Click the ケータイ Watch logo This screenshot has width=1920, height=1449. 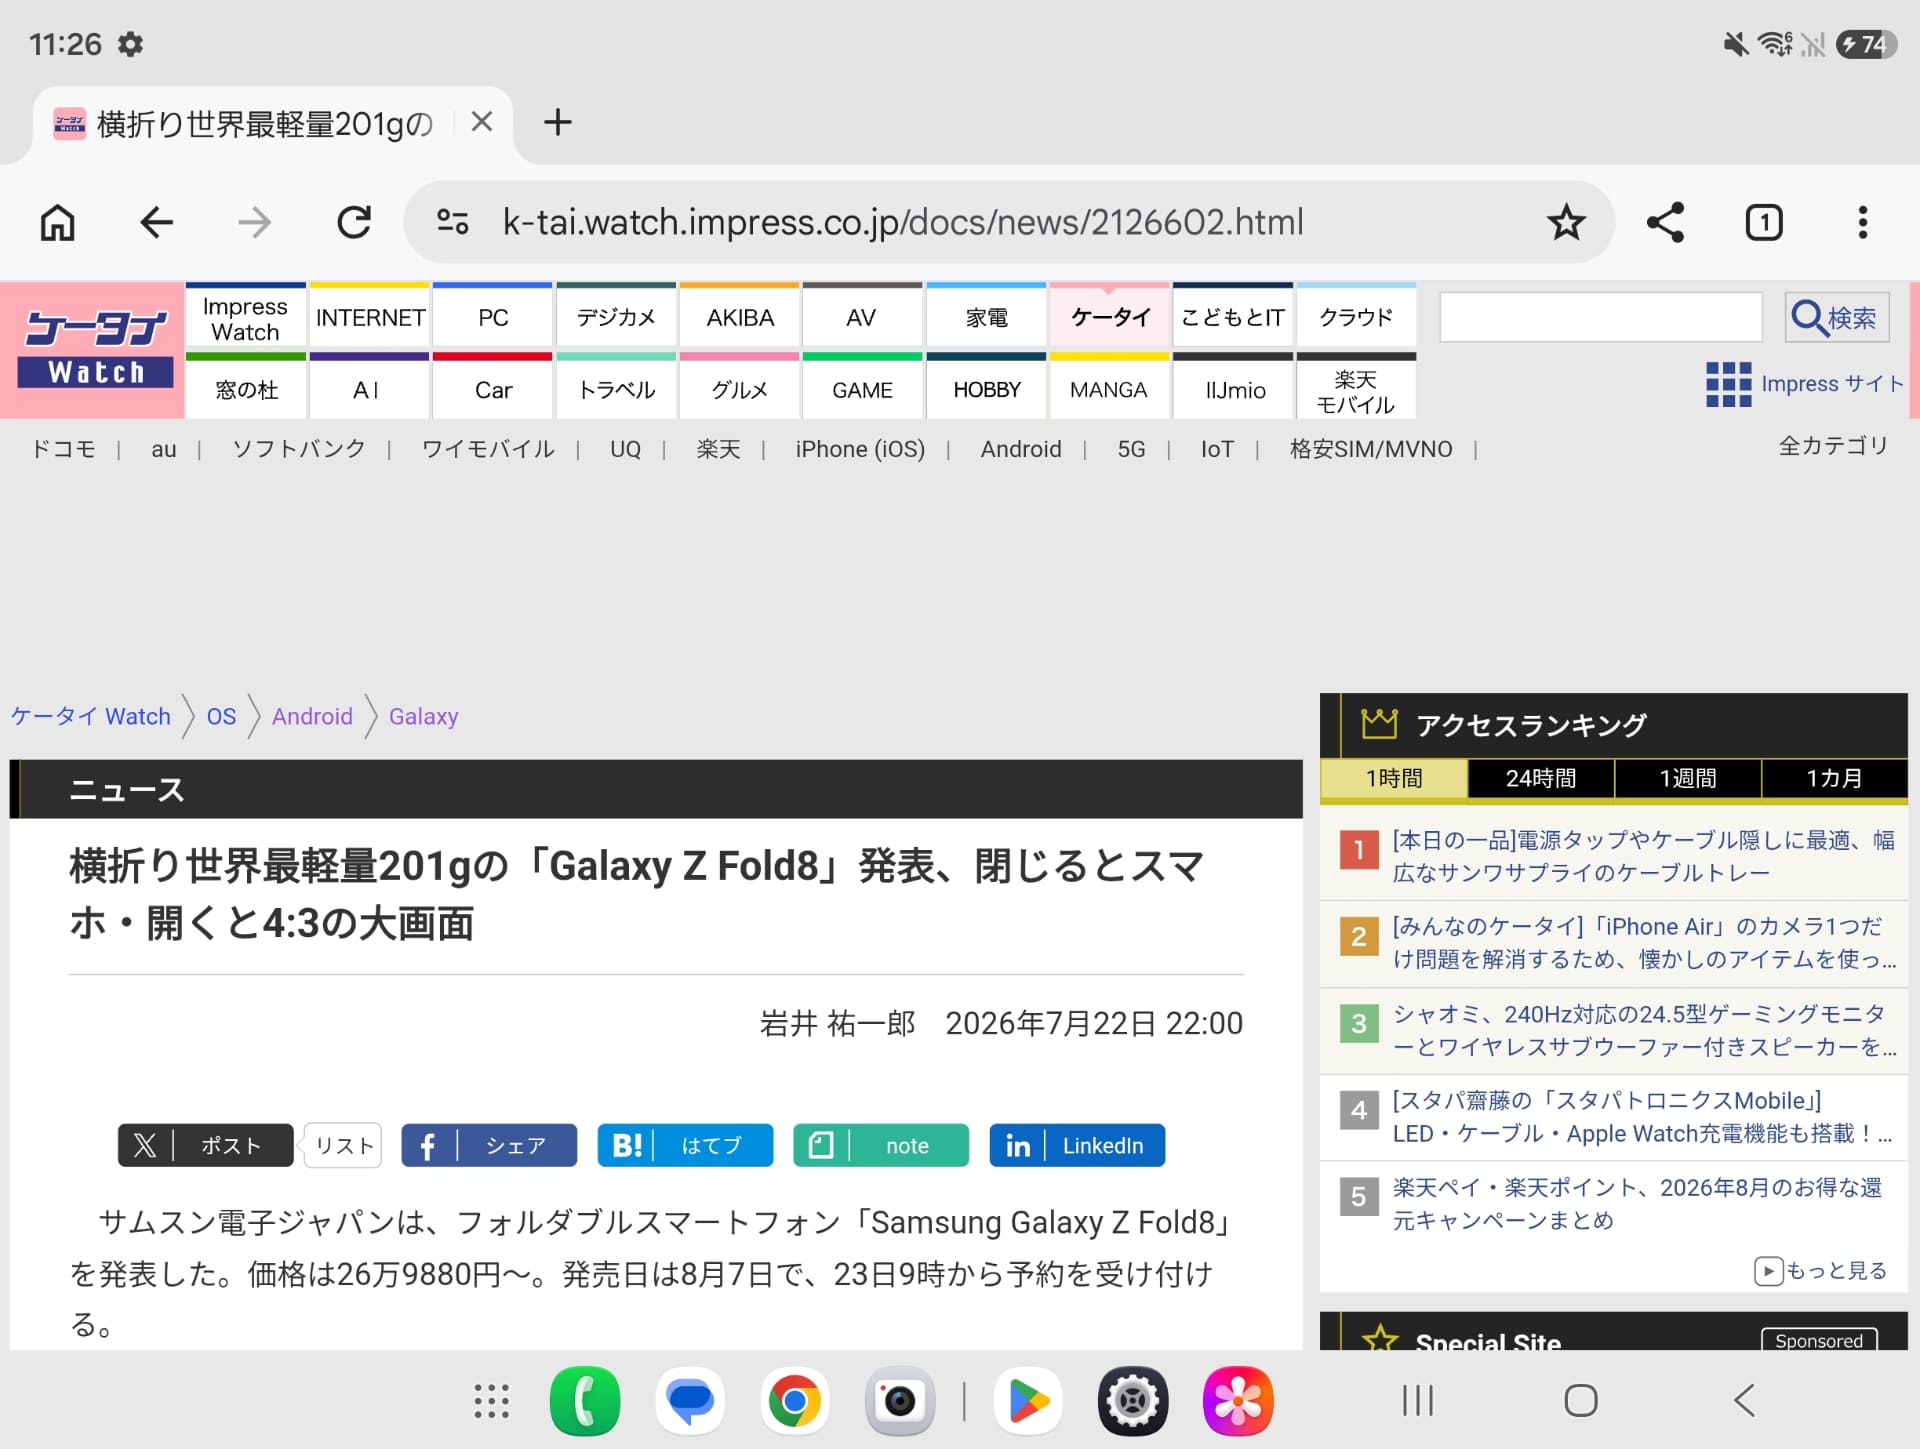[x=95, y=349]
